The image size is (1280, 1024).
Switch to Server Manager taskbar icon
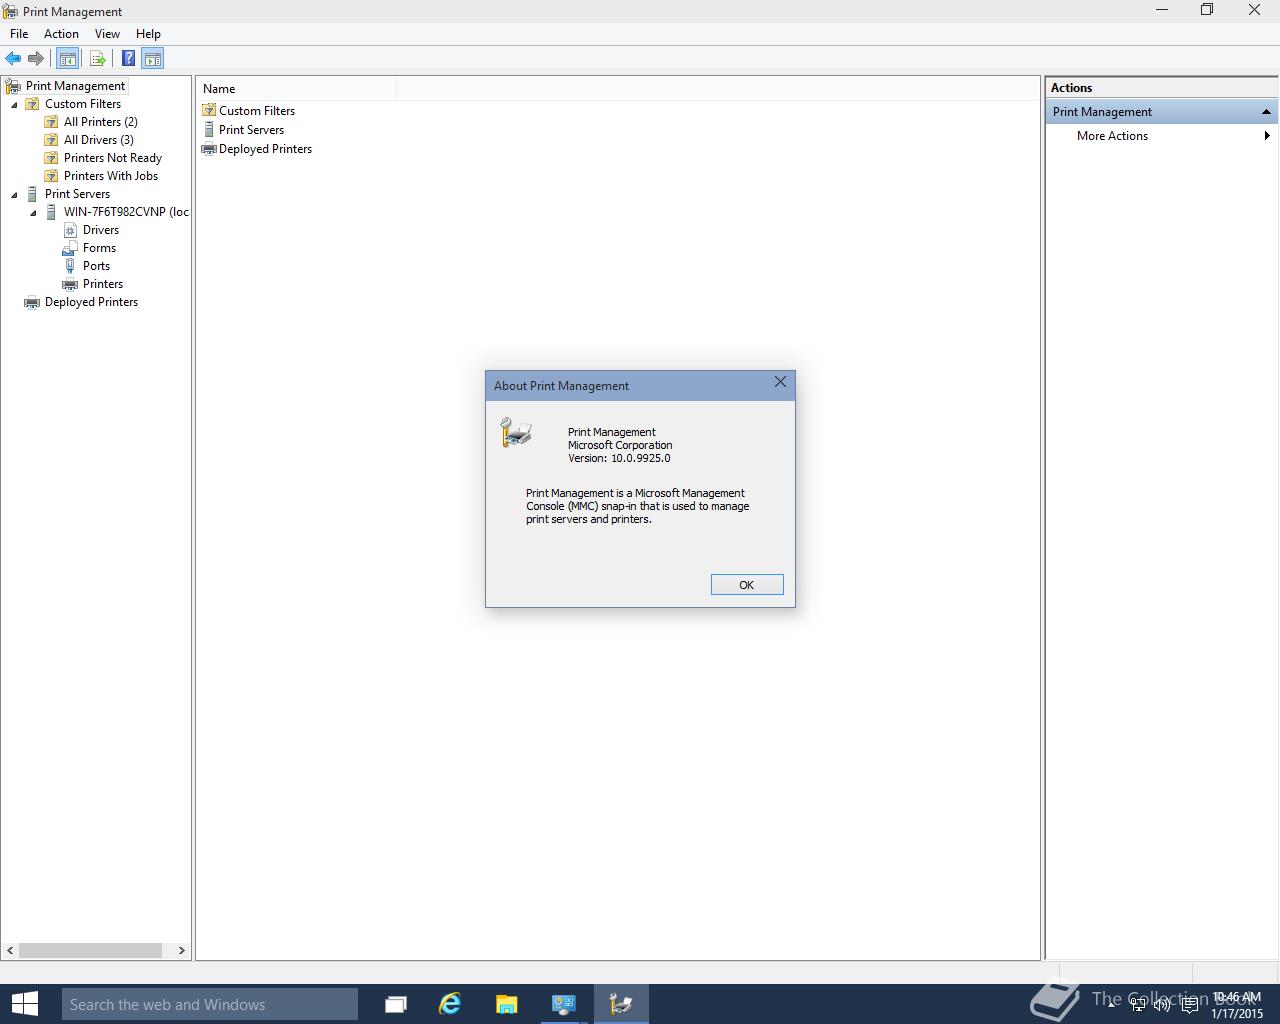tap(564, 1004)
